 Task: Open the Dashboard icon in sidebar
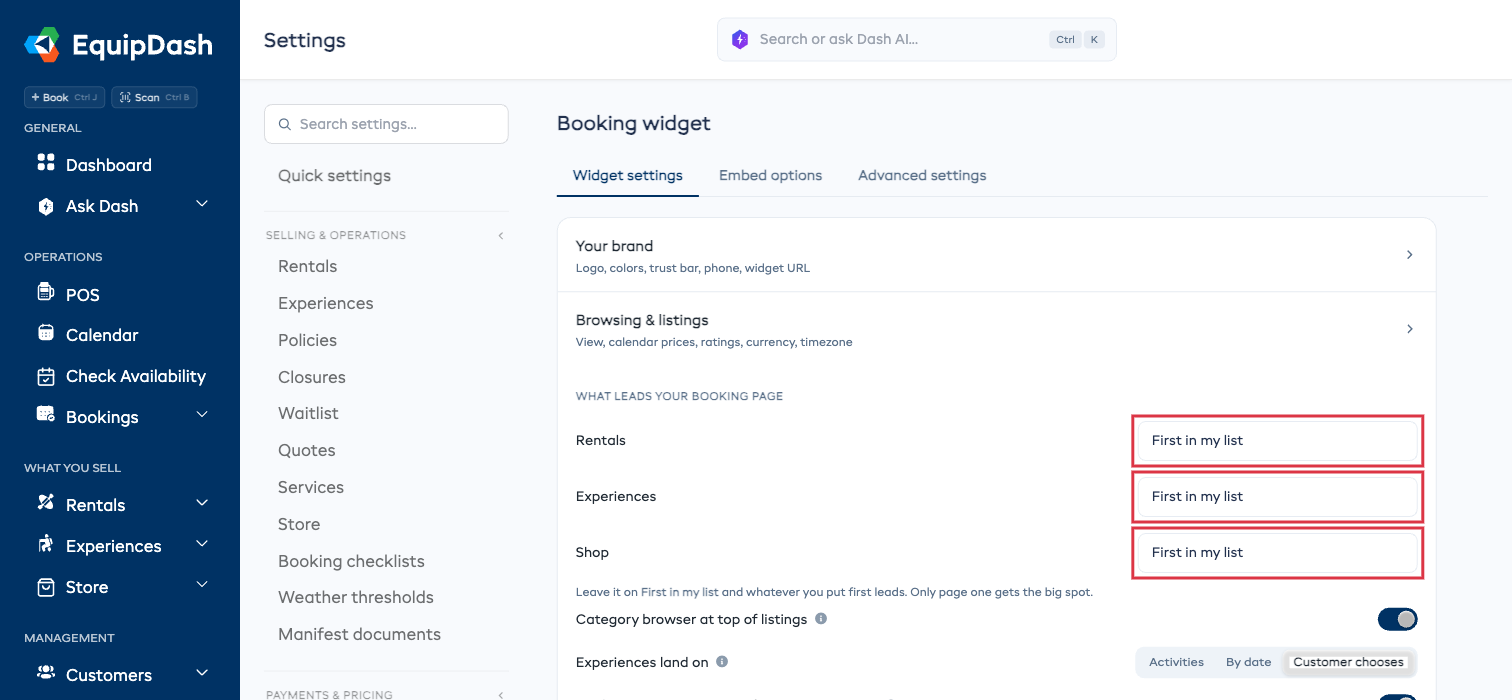click(45, 163)
